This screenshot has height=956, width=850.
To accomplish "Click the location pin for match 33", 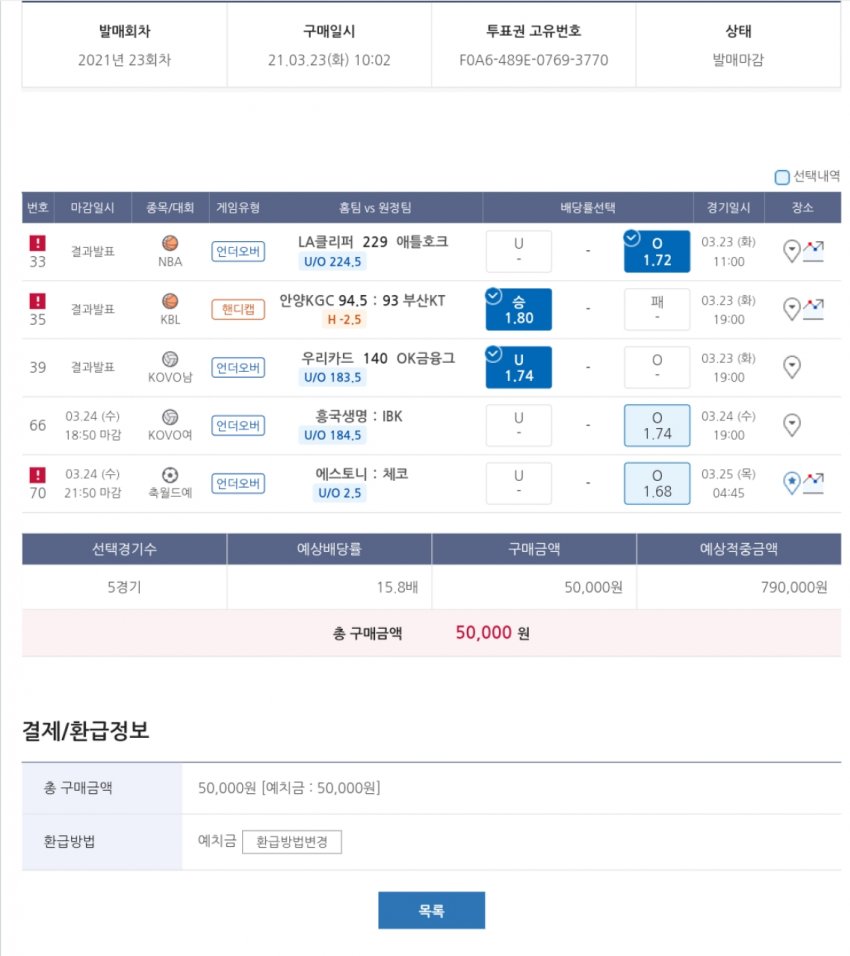I will tap(791, 252).
